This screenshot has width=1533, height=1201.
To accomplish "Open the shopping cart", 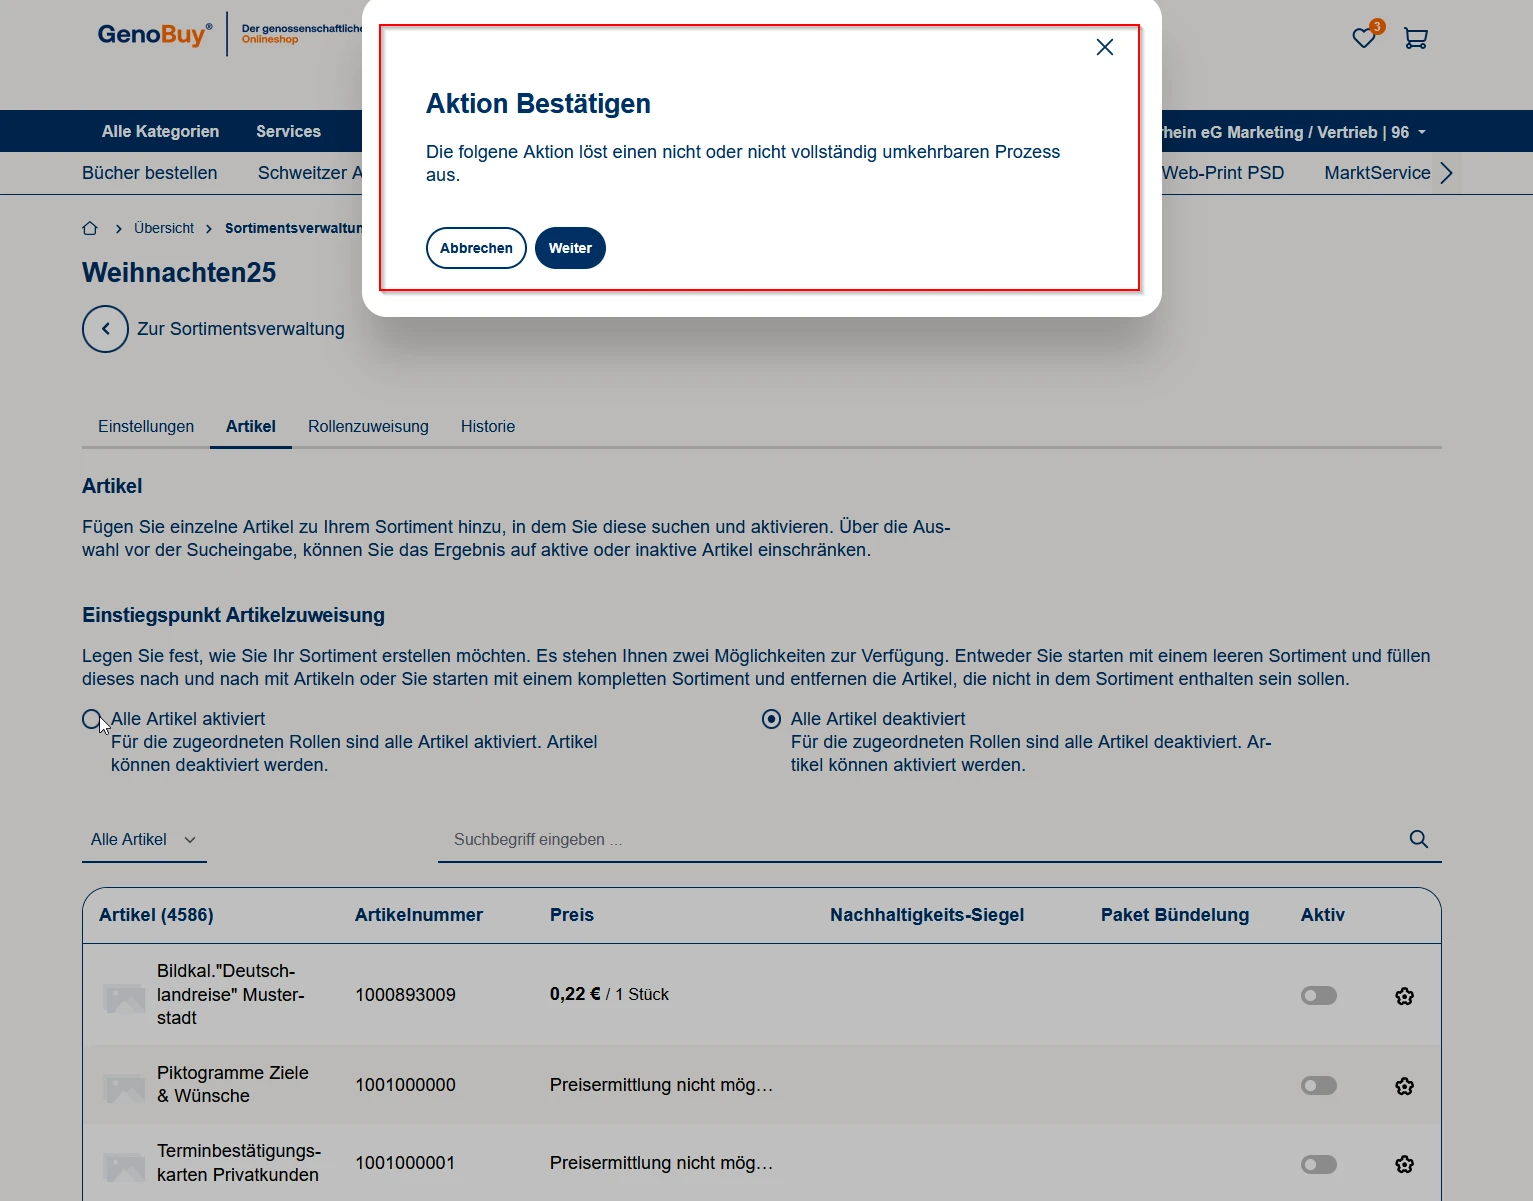I will point(1415,38).
